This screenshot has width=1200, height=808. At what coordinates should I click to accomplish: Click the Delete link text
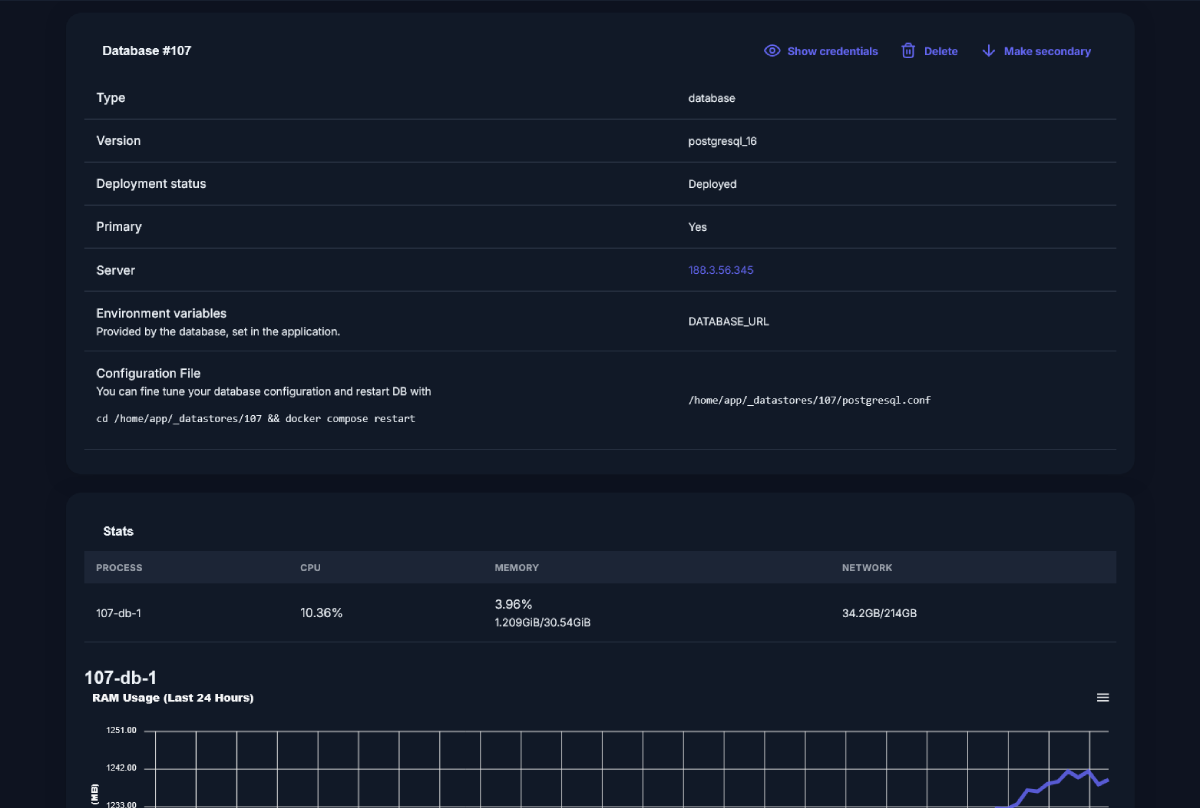pos(941,51)
